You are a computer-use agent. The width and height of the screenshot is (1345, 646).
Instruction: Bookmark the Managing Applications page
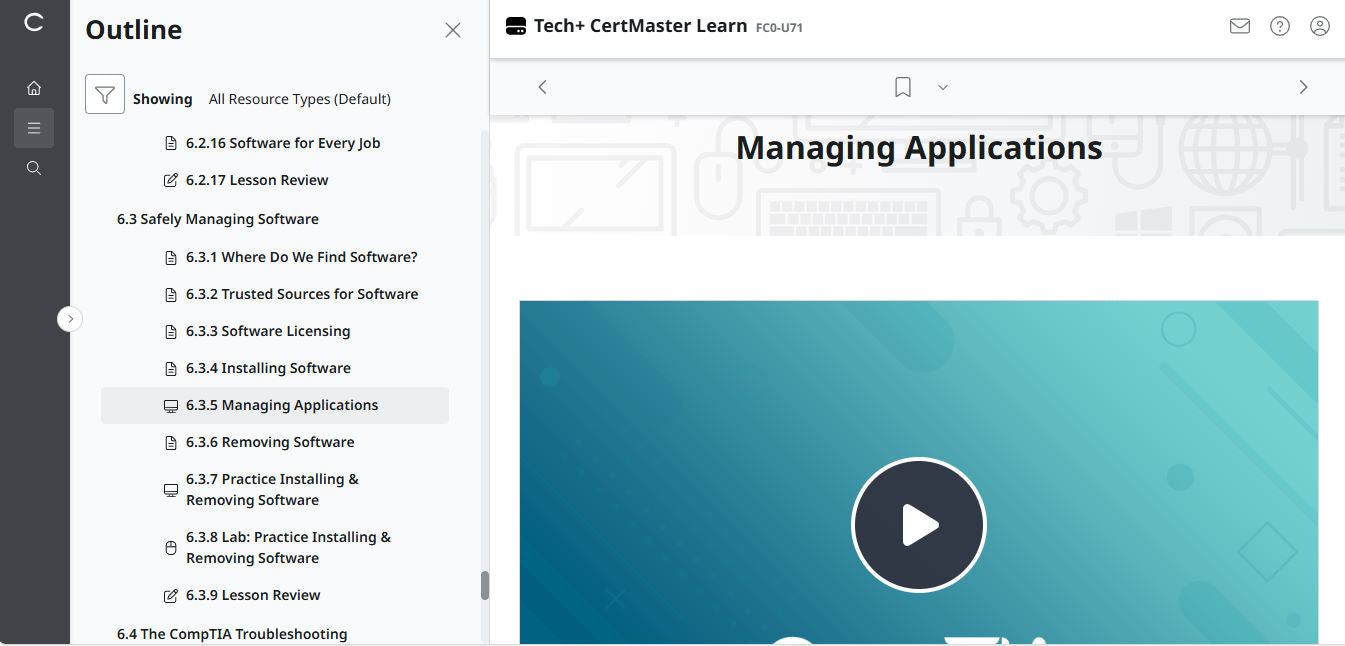tap(901, 87)
